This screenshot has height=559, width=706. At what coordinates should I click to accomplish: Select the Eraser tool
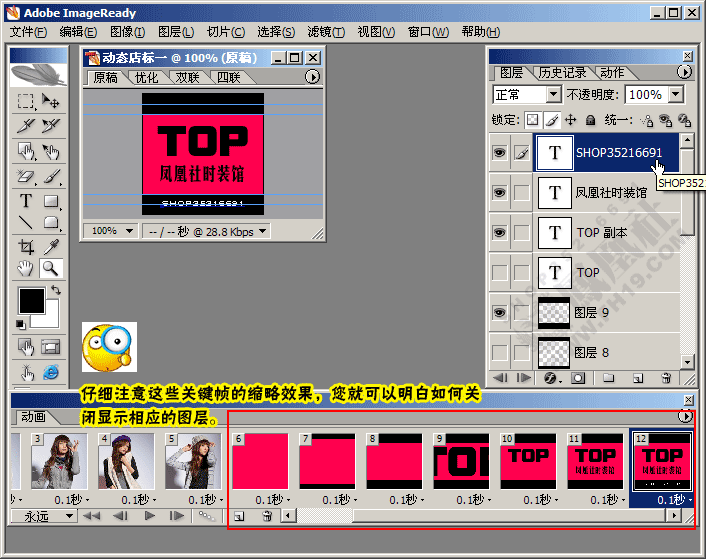click(26, 176)
